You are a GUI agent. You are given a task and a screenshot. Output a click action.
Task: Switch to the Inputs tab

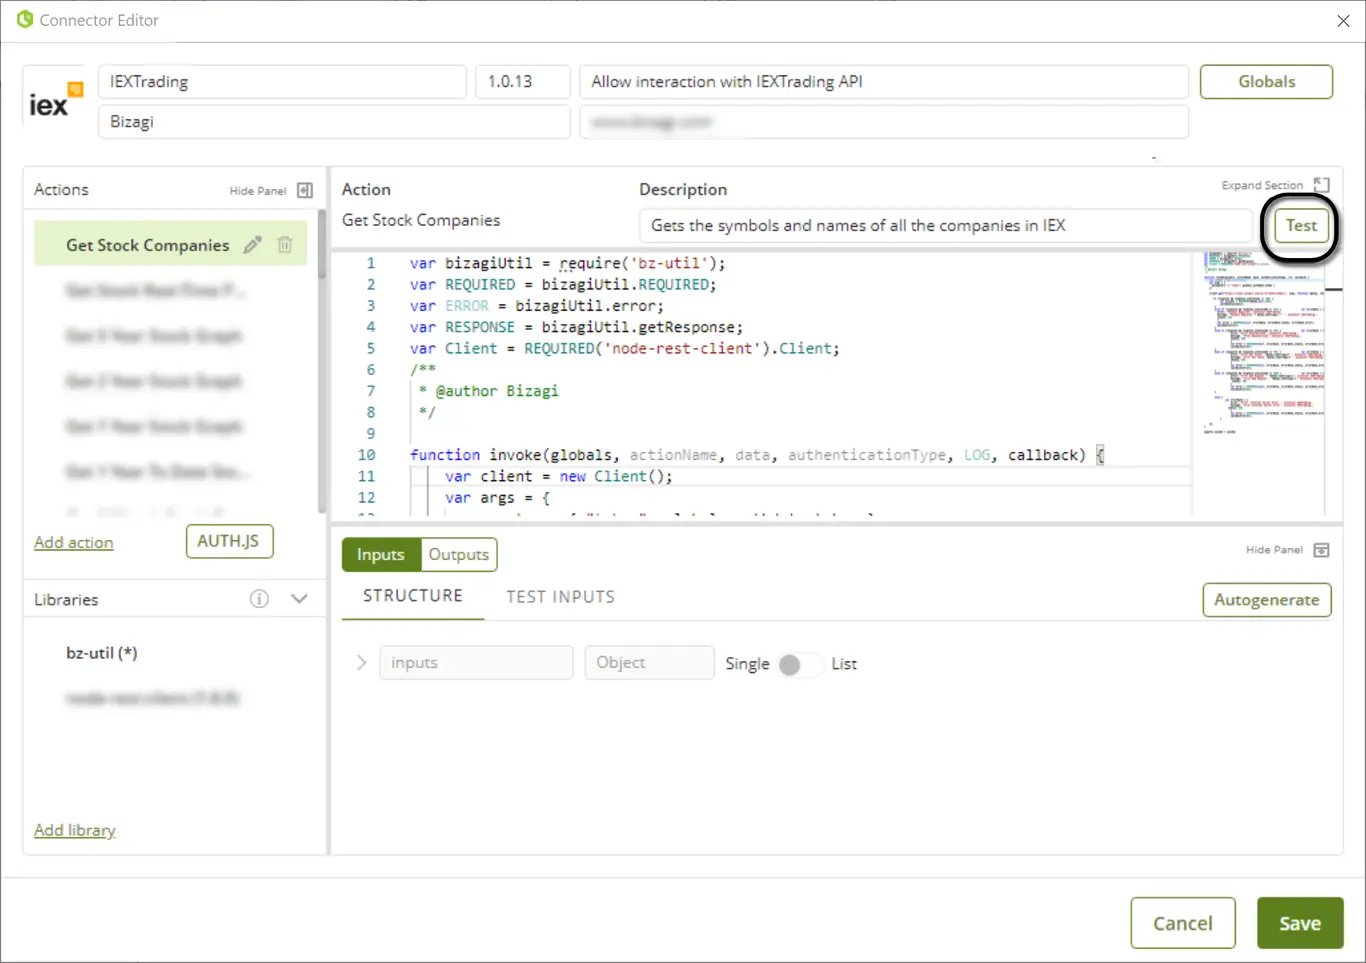pyautogui.click(x=381, y=554)
